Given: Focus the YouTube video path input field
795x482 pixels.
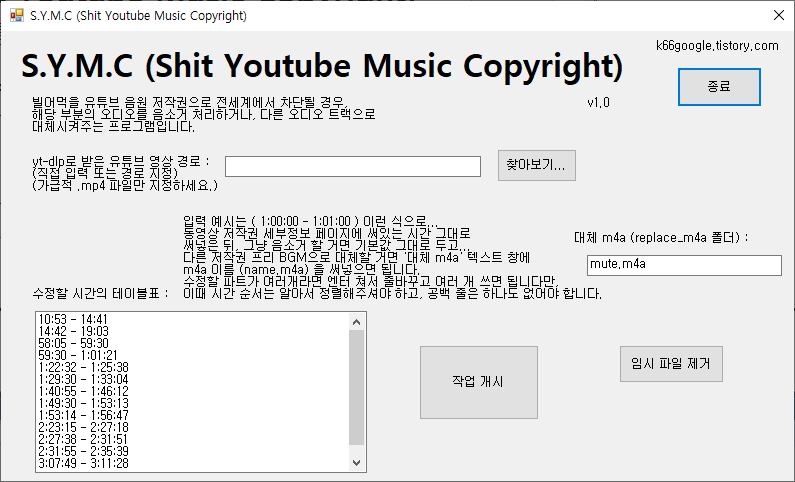Looking at the screenshot, I should (x=353, y=167).
